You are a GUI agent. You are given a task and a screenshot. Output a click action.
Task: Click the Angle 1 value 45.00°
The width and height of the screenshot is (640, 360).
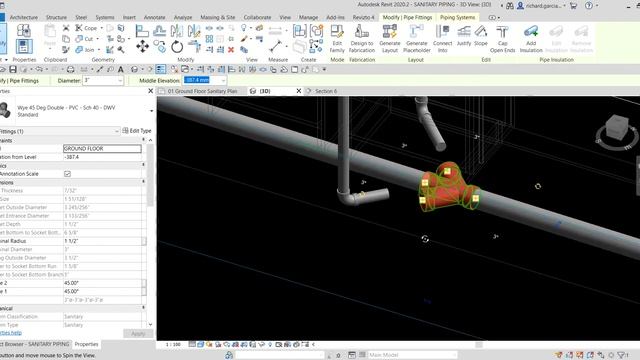(102, 291)
